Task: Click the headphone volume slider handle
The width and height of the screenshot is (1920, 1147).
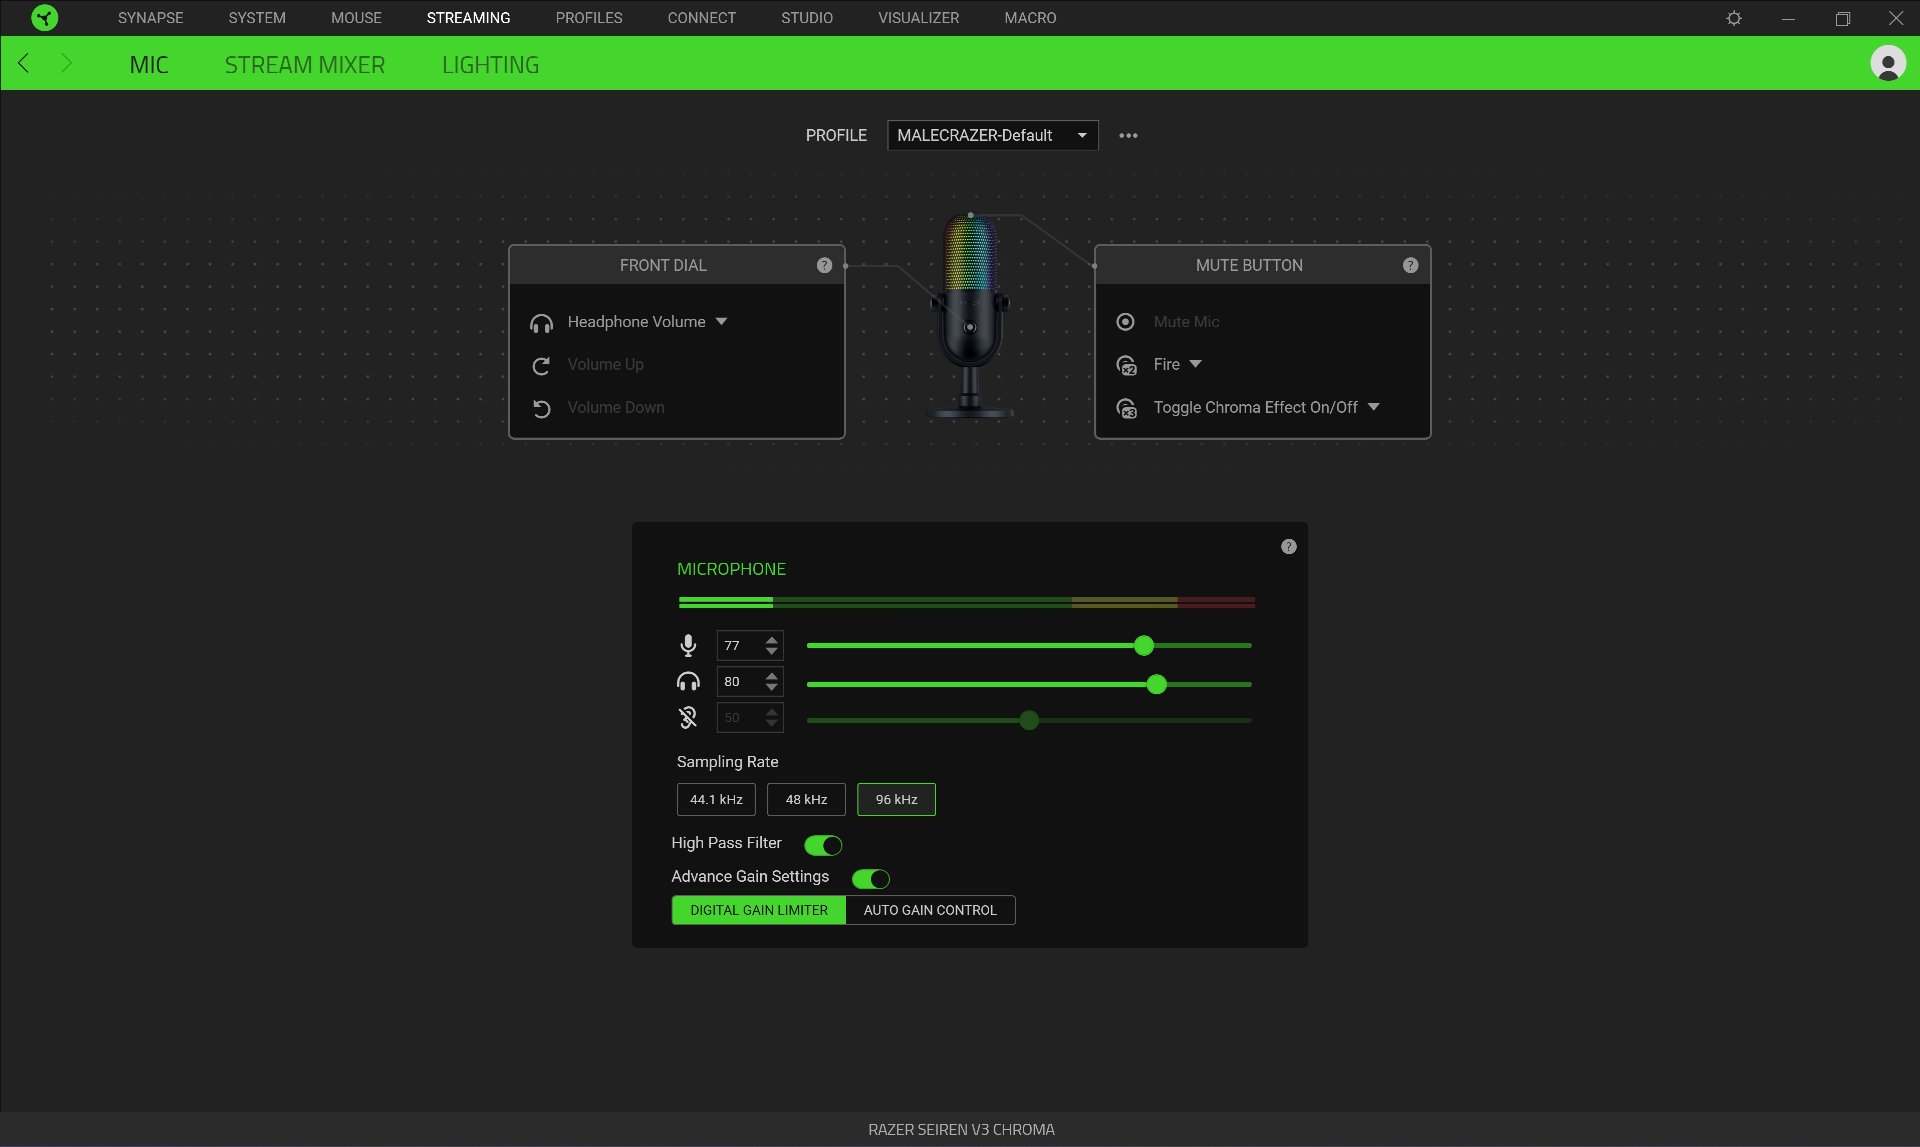Action: [x=1157, y=684]
